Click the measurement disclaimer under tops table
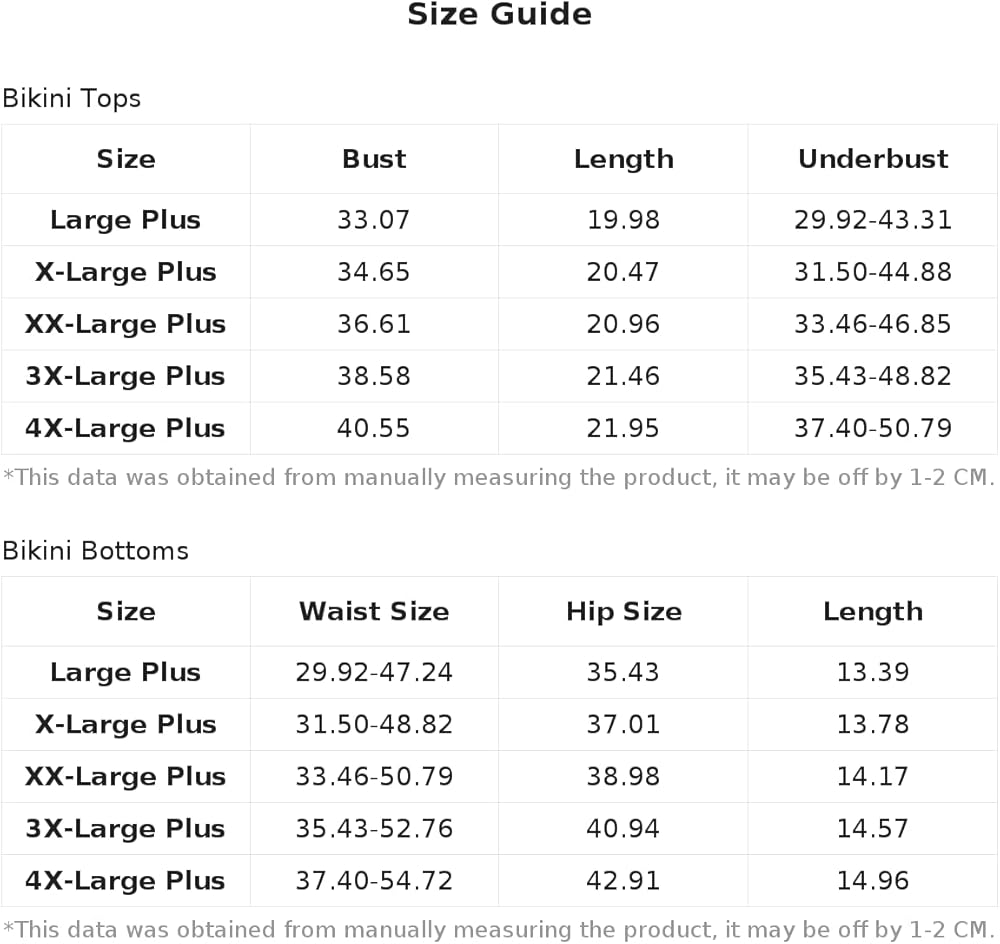This screenshot has height=944, width=1000. (x=499, y=477)
